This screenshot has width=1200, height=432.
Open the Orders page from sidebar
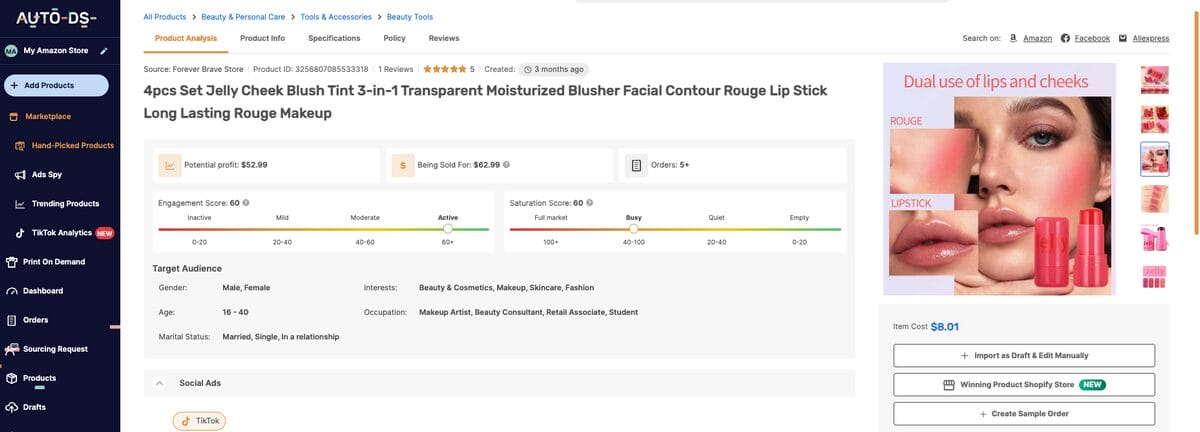[x=36, y=320]
